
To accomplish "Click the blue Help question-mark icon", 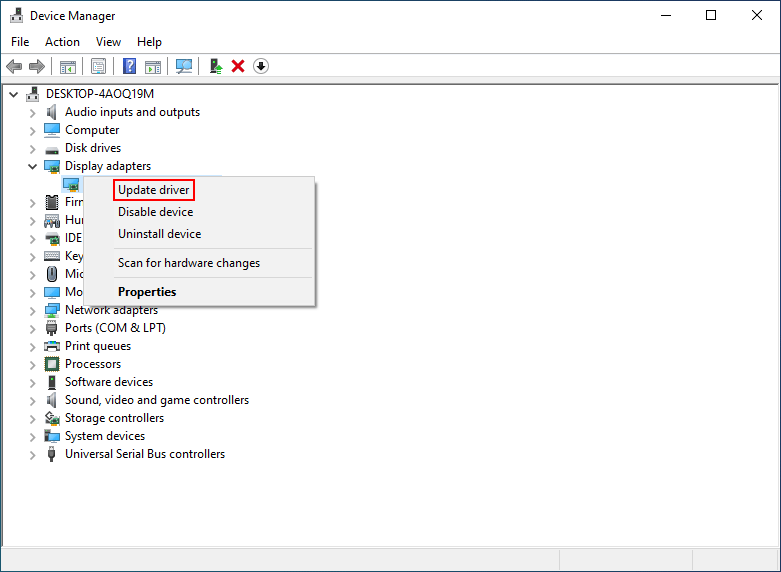I will click(130, 66).
